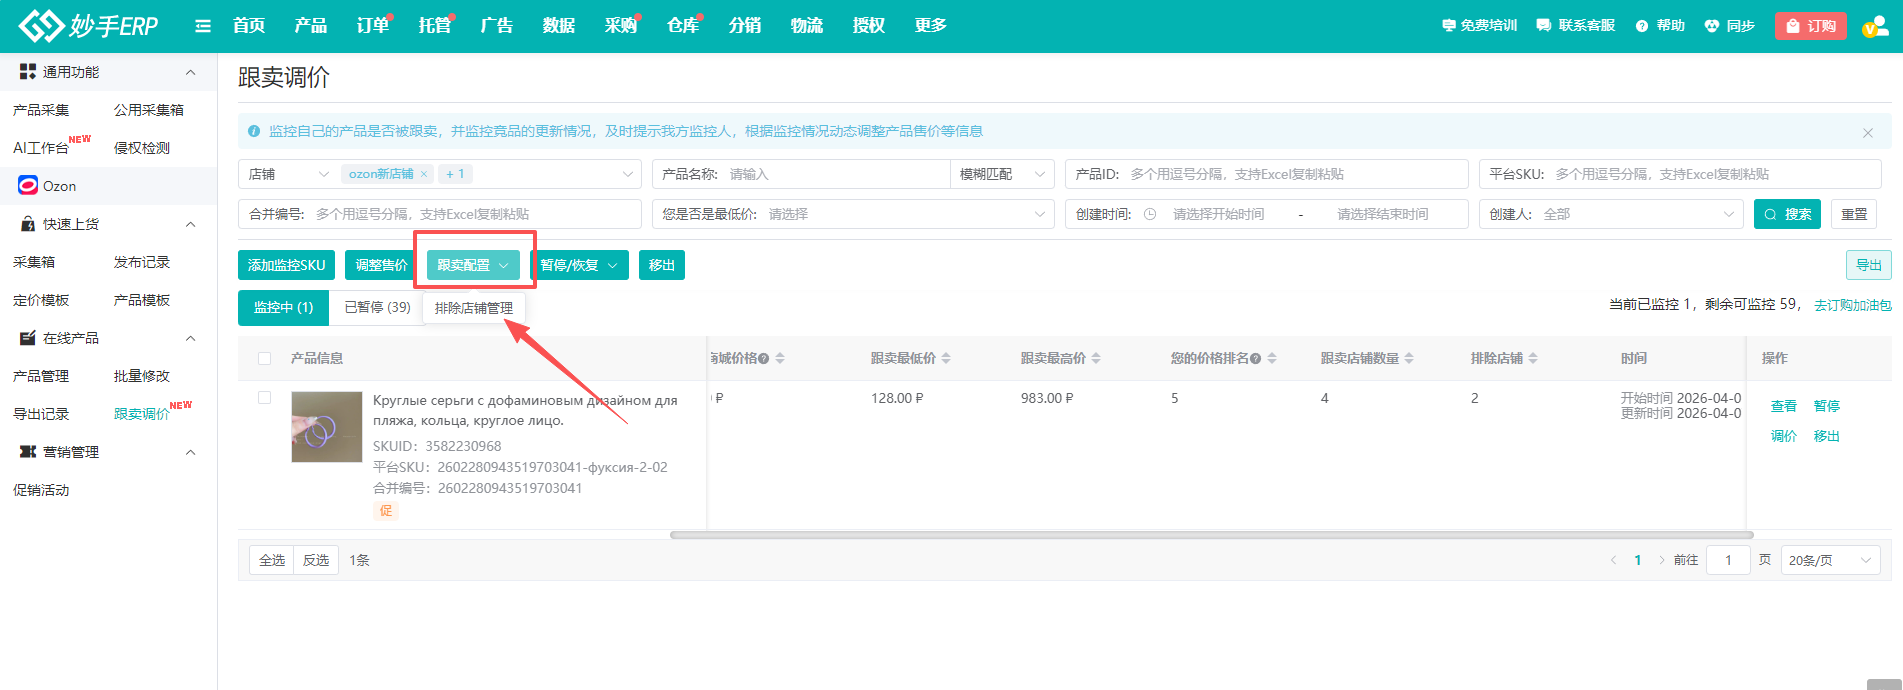1903x690 pixels.
Task: Open the 仓库 top menu
Action: point(683,26)
